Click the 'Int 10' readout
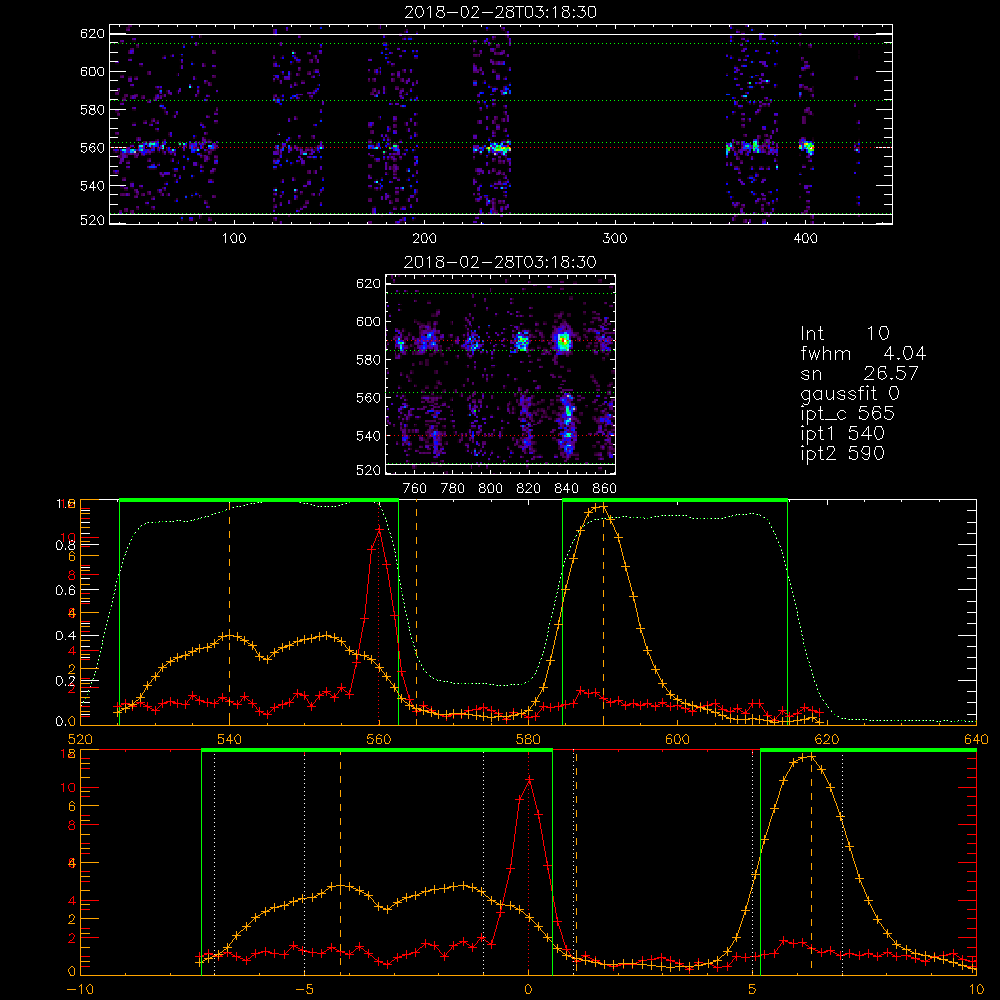 pos(844,333)
